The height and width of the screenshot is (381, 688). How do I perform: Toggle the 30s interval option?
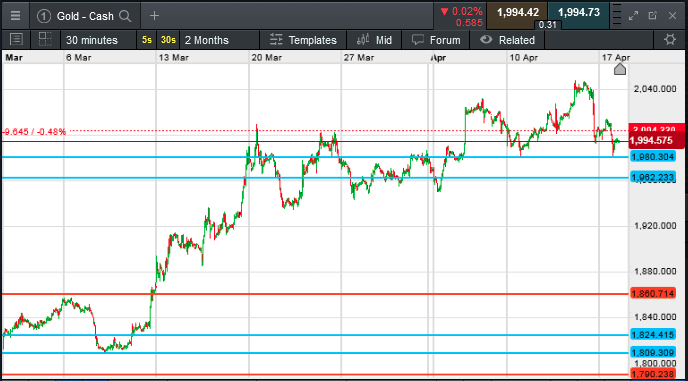point(168,40)
